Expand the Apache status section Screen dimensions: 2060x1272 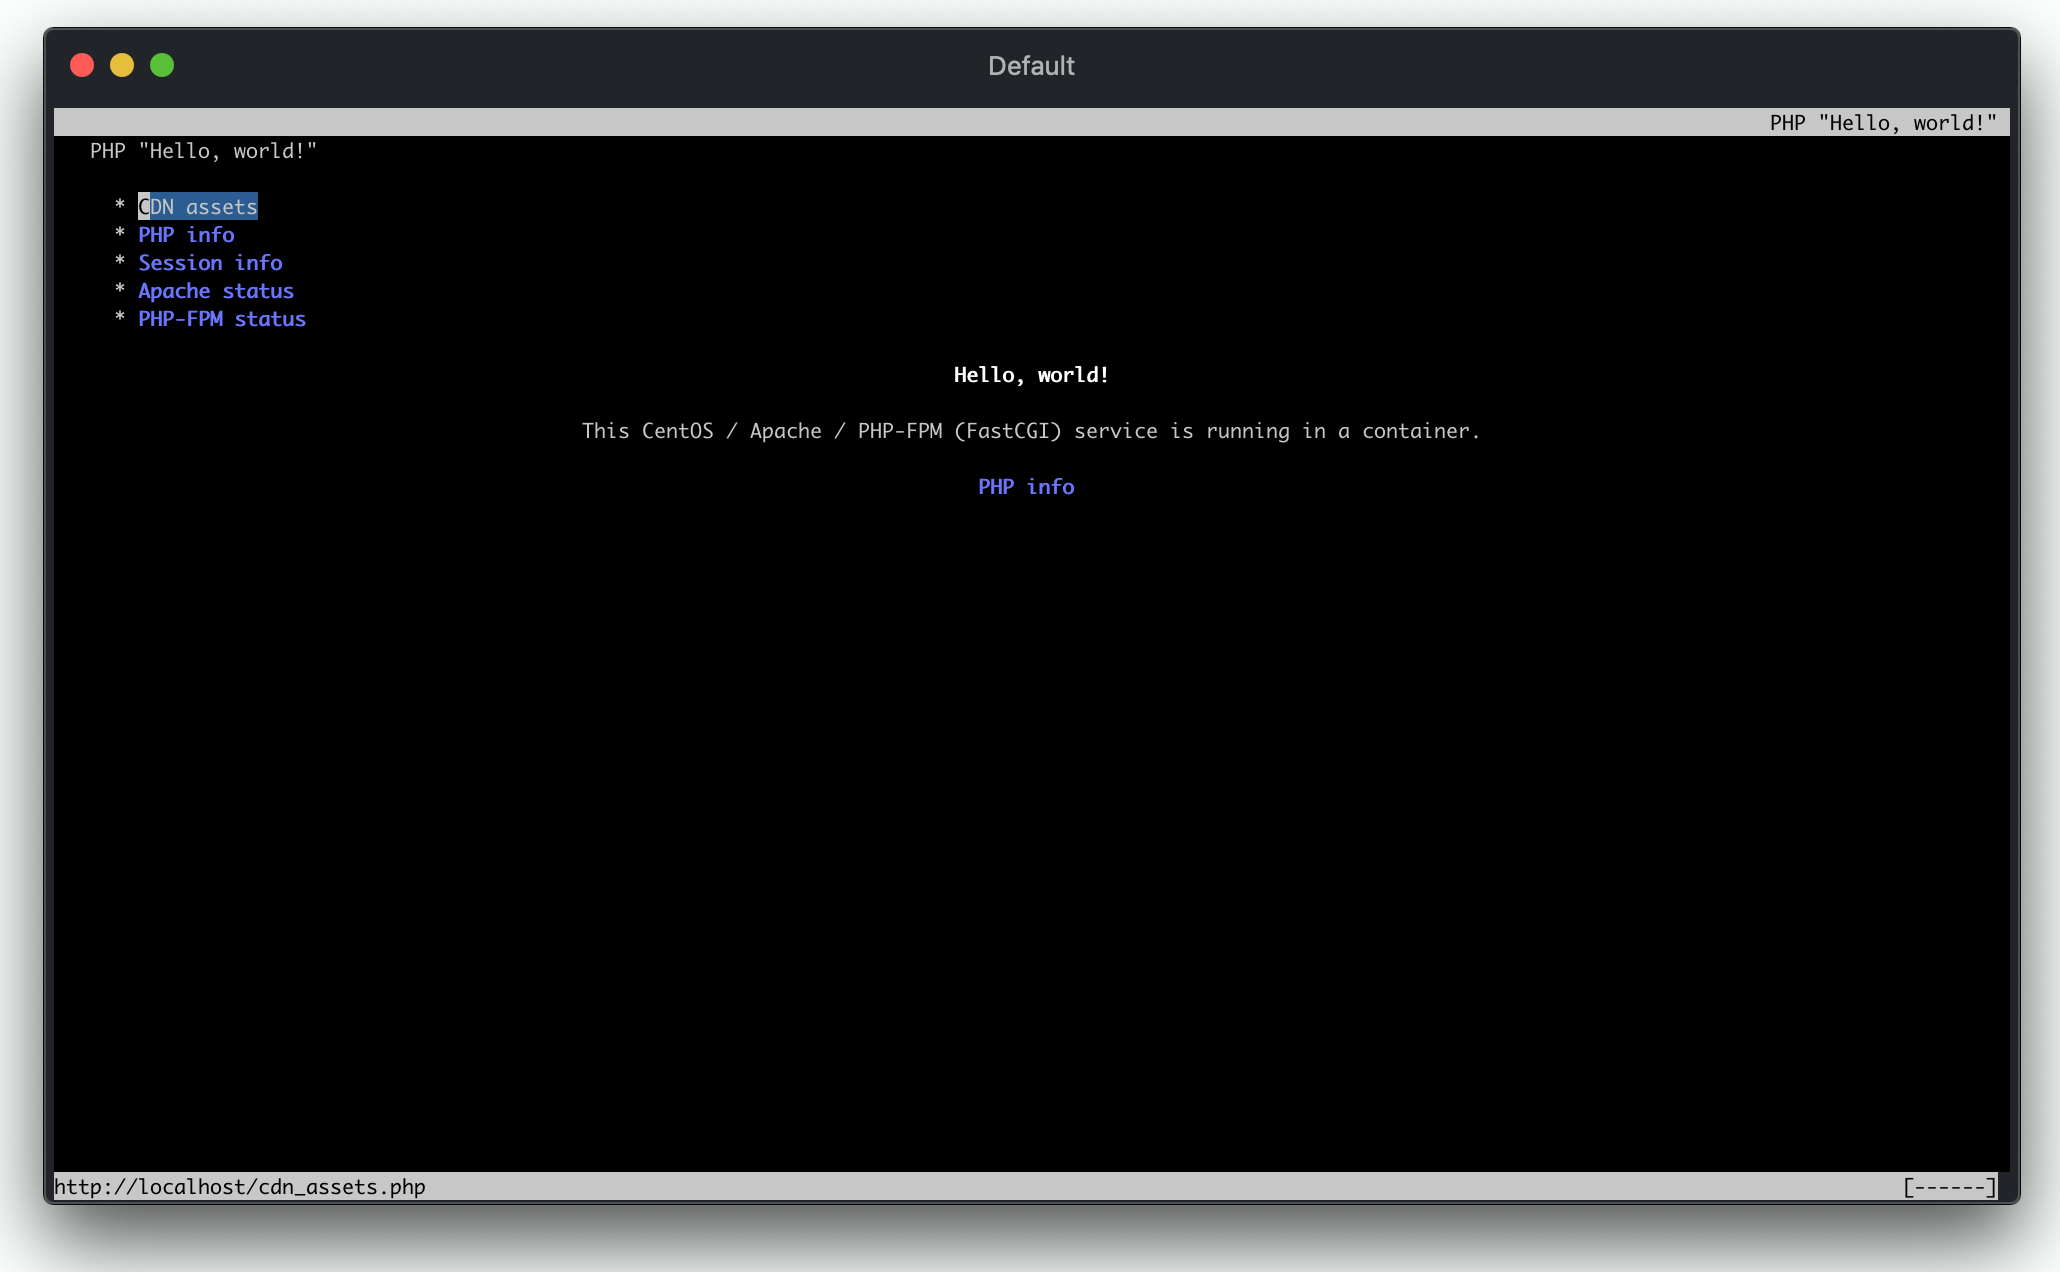(216, 290)
